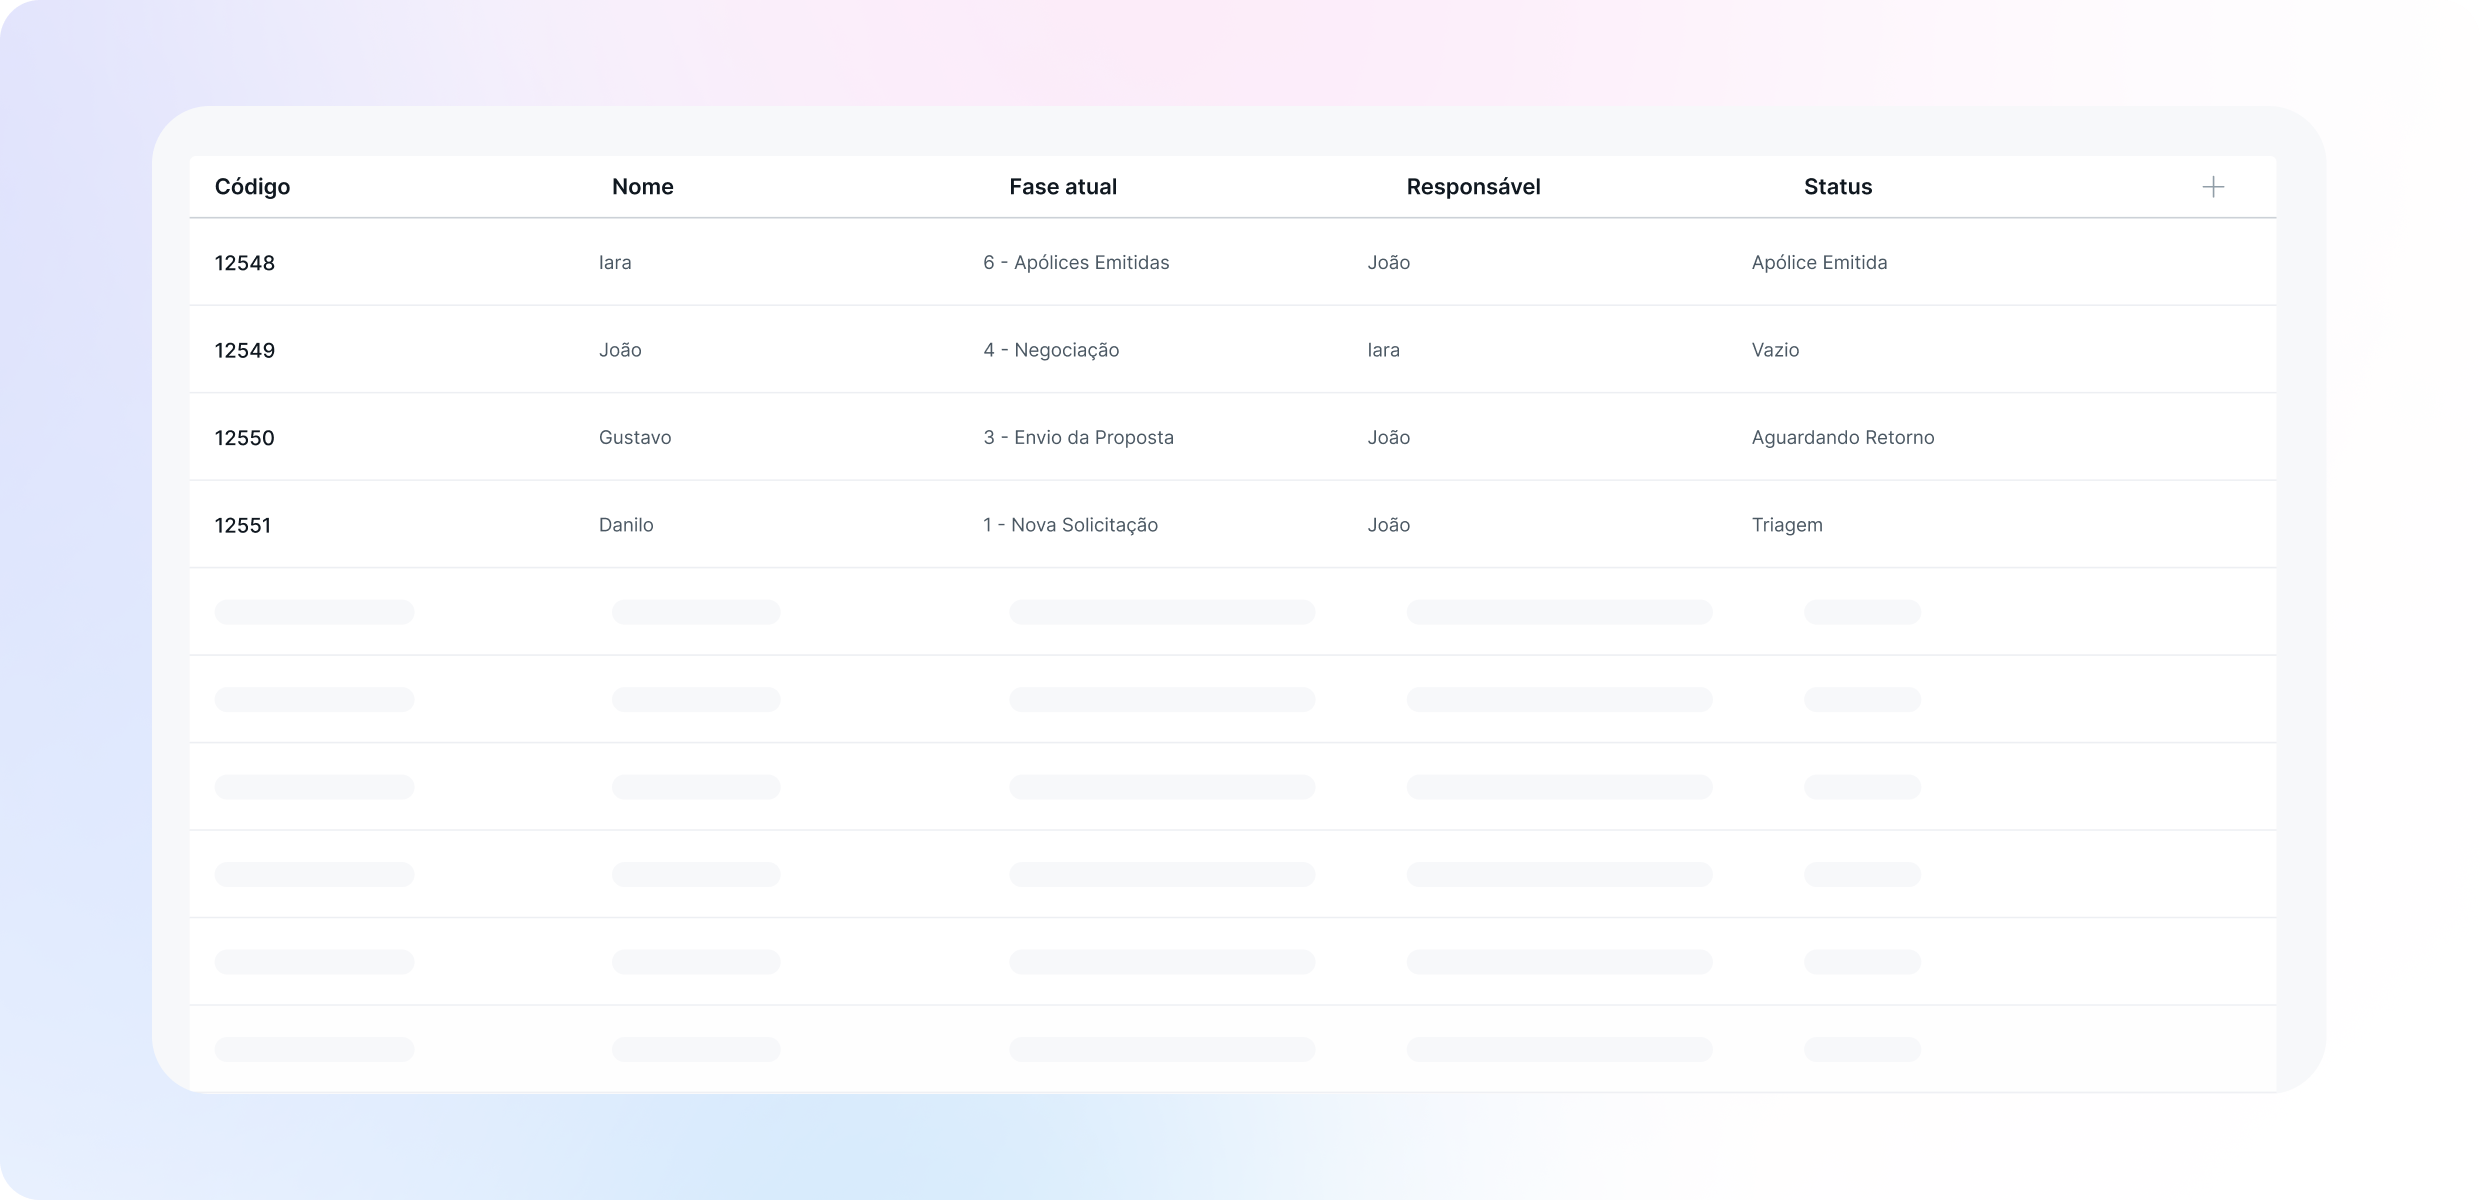Click the Nome column header

coord(642,187)
